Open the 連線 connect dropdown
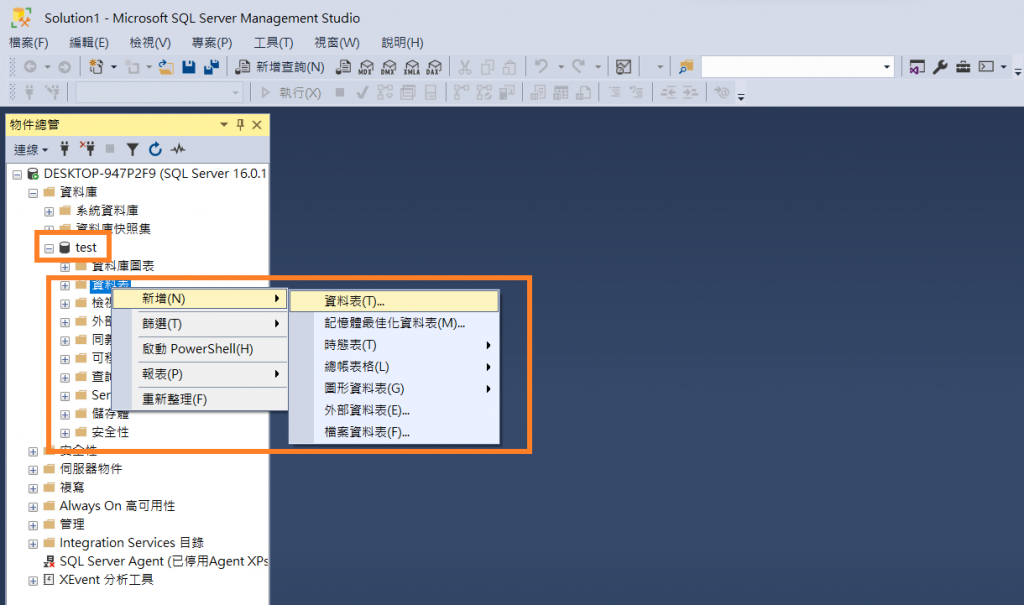Image resolution: width=1024 pixels, height=605 pixels. [x=31, y=150]
